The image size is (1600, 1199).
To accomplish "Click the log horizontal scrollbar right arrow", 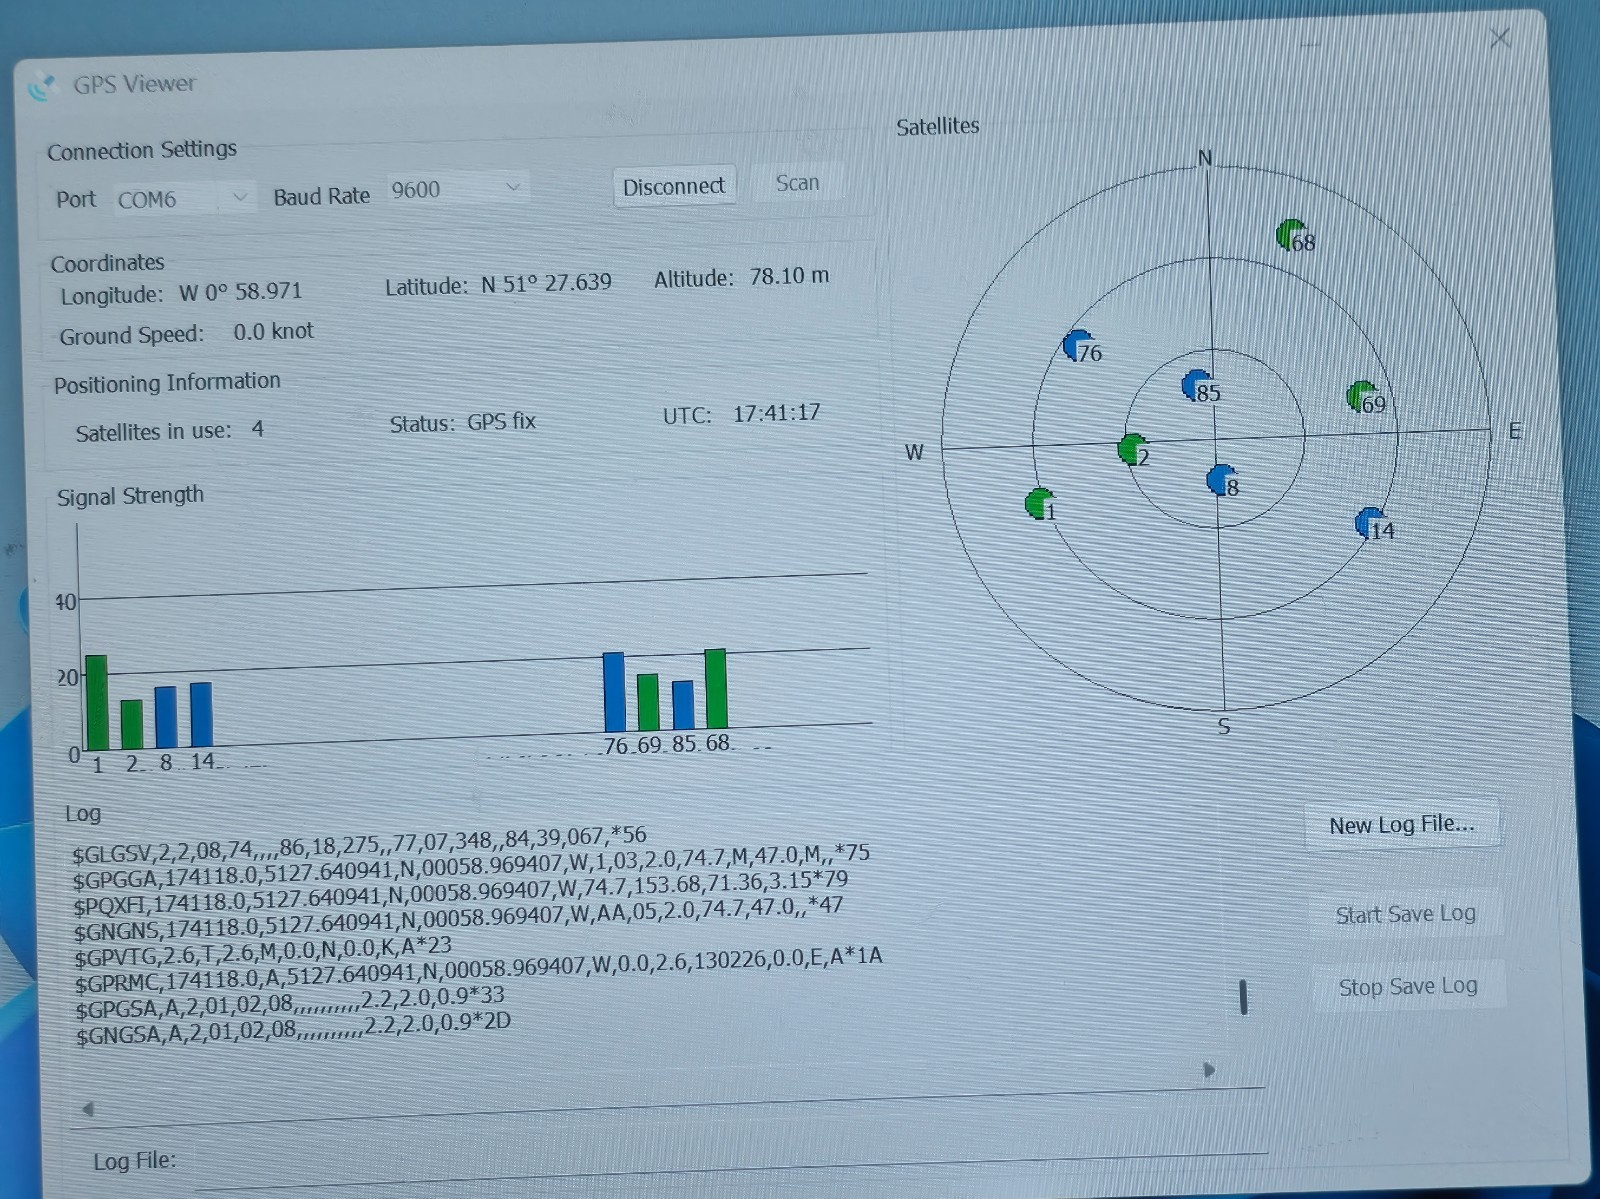I will tap(1208, 1070).
